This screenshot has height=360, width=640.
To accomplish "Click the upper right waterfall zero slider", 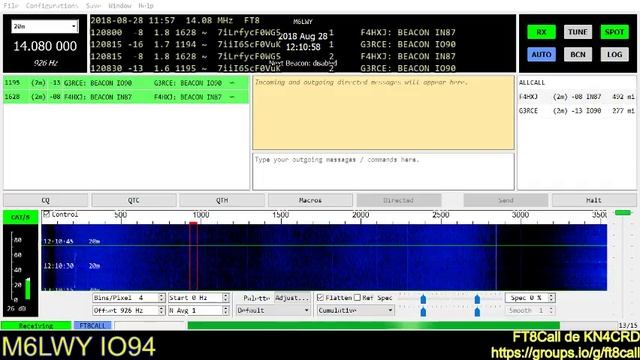I will [x=477, y=299].
